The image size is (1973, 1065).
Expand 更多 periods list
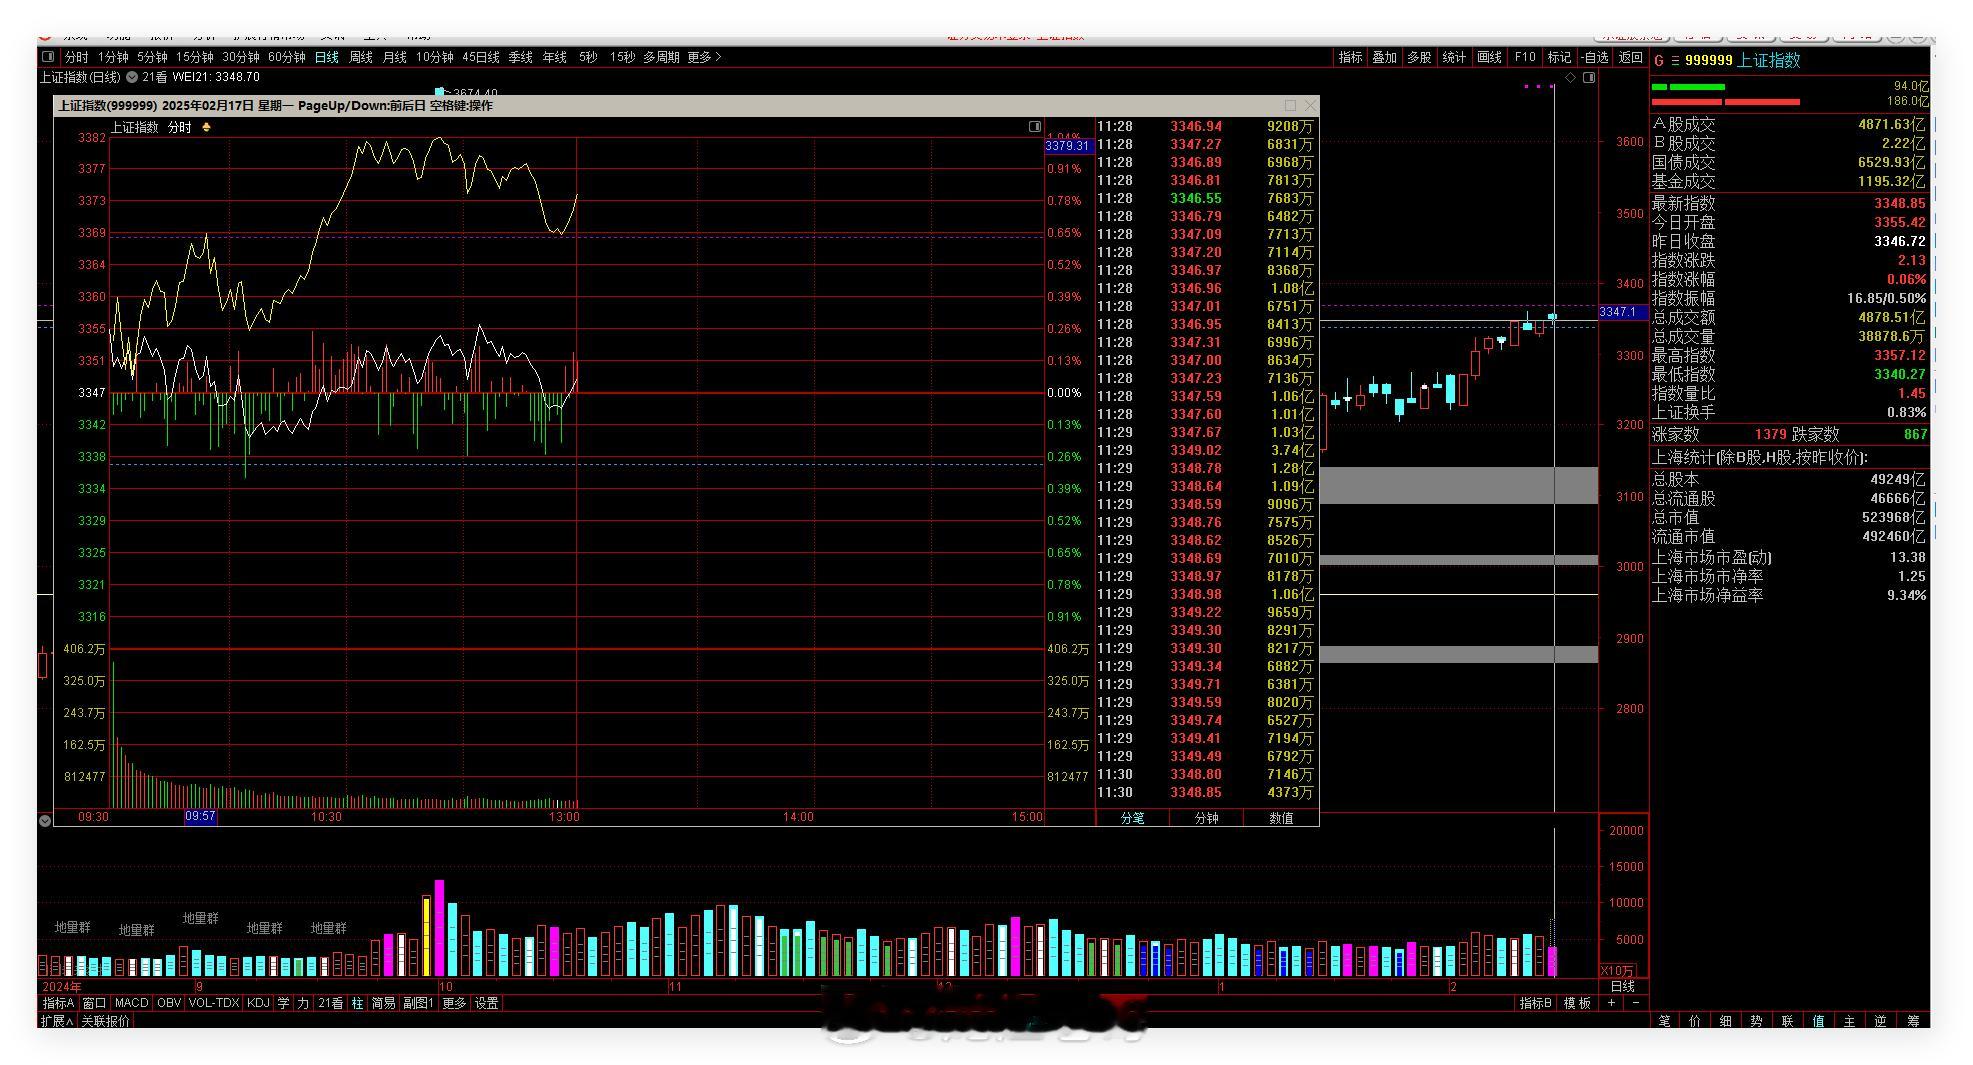[704, 57]
